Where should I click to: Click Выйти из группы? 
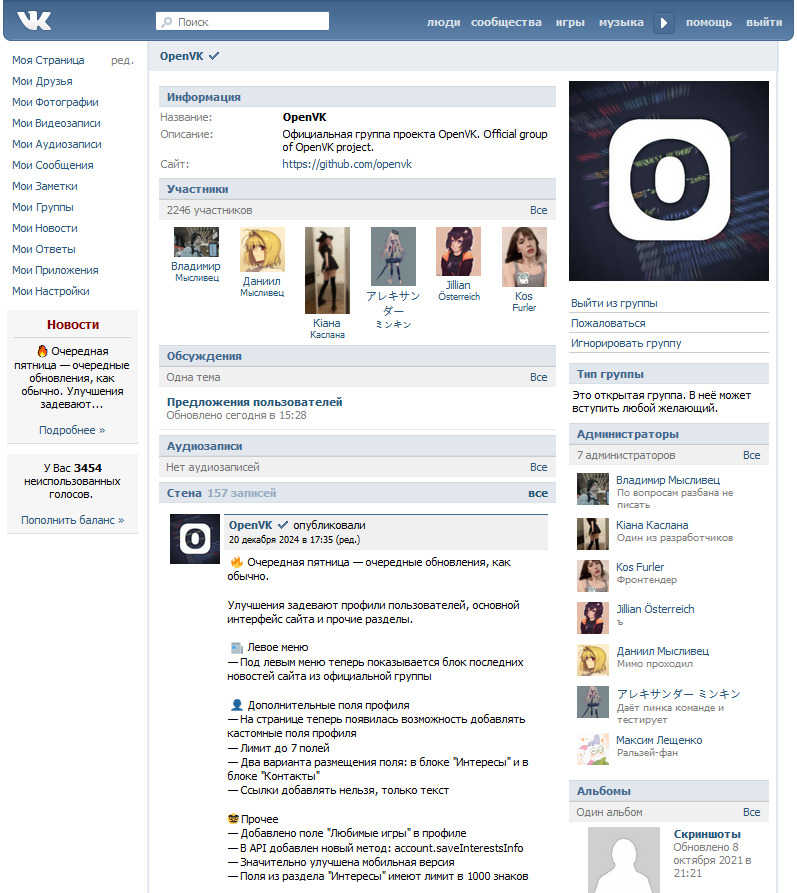614,304
